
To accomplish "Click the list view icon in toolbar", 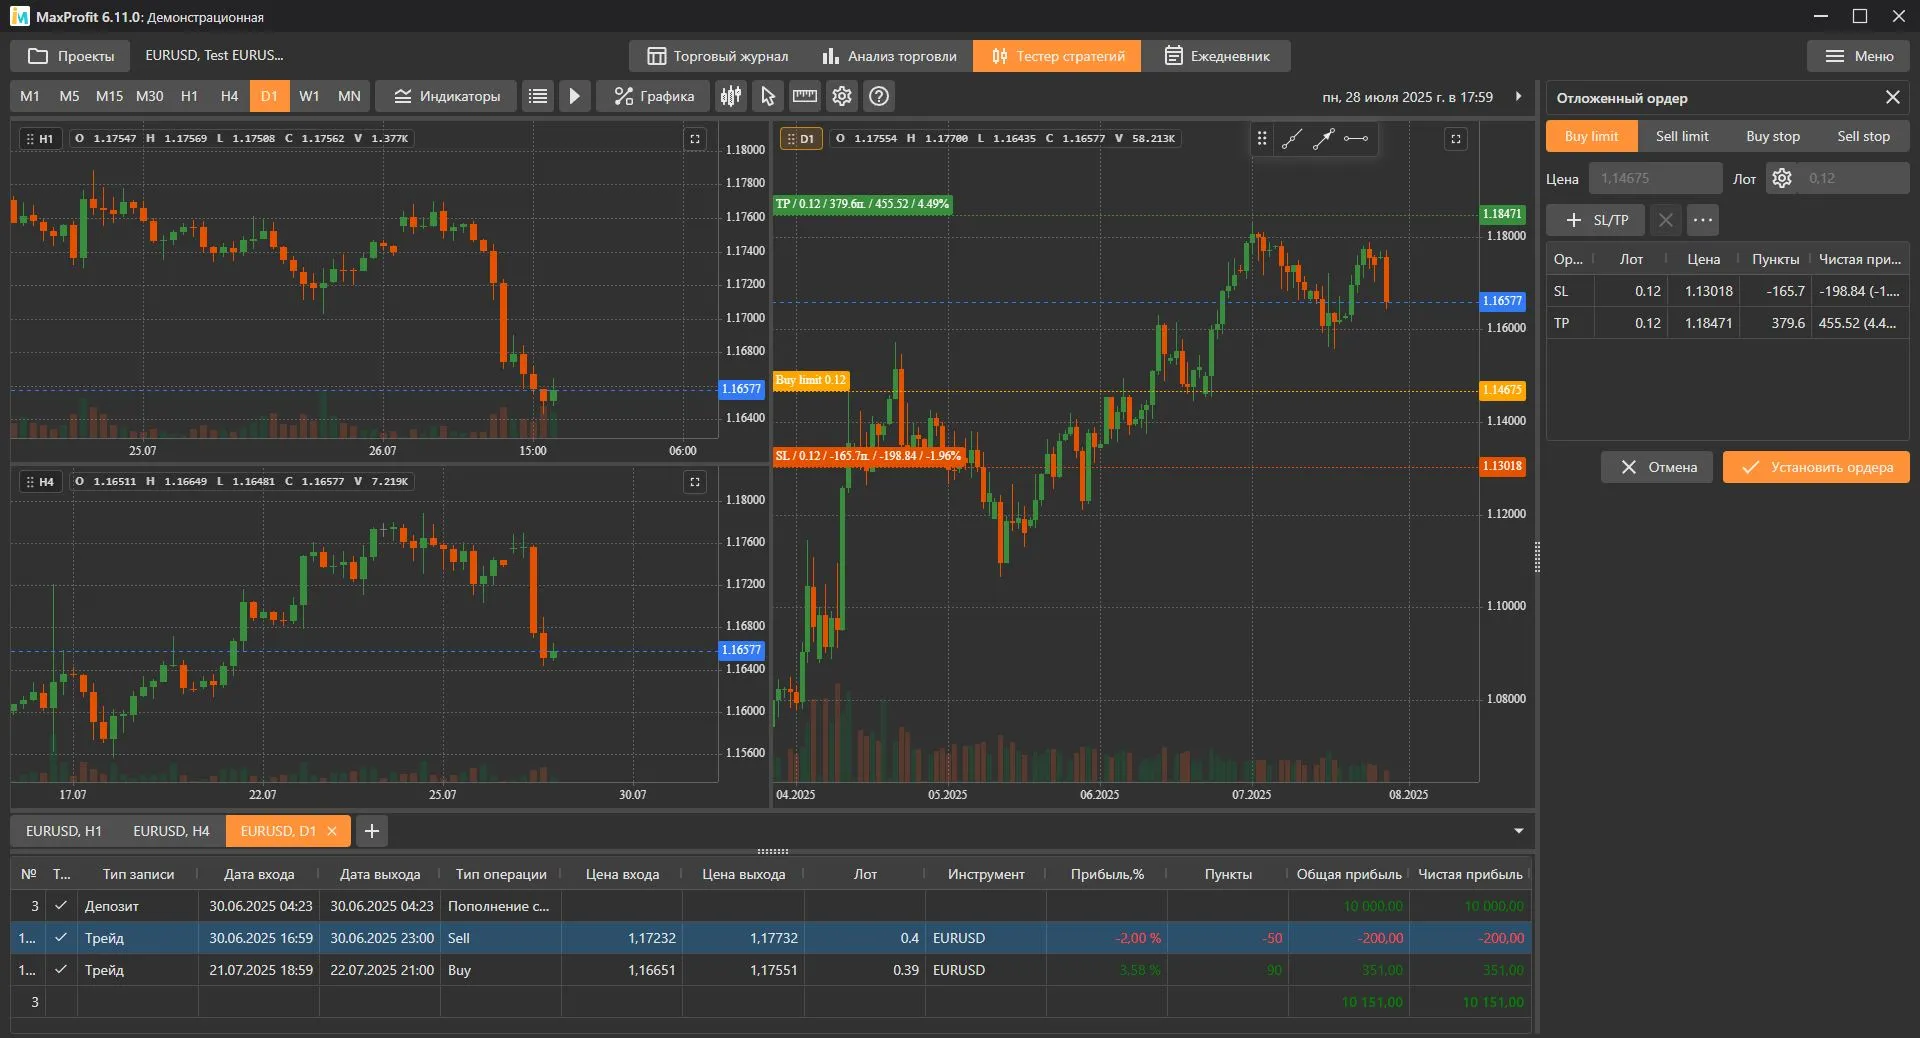I will pos(538,96).
